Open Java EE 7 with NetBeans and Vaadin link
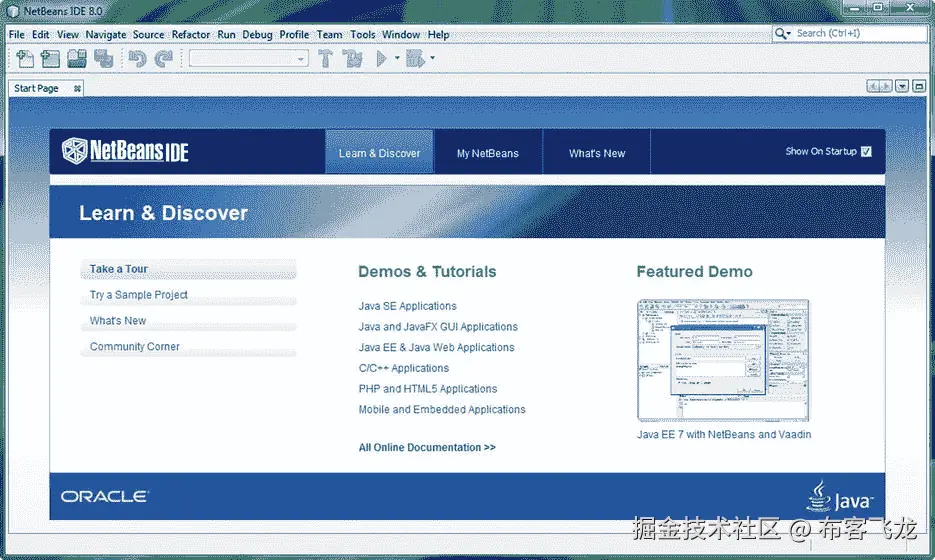The width and height of the screenshot is (935, 560). point(724,434)
